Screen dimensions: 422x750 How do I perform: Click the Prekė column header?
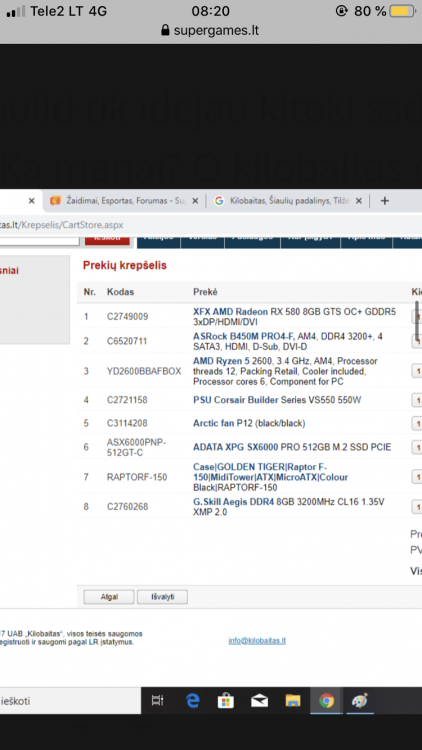point(205,292)
